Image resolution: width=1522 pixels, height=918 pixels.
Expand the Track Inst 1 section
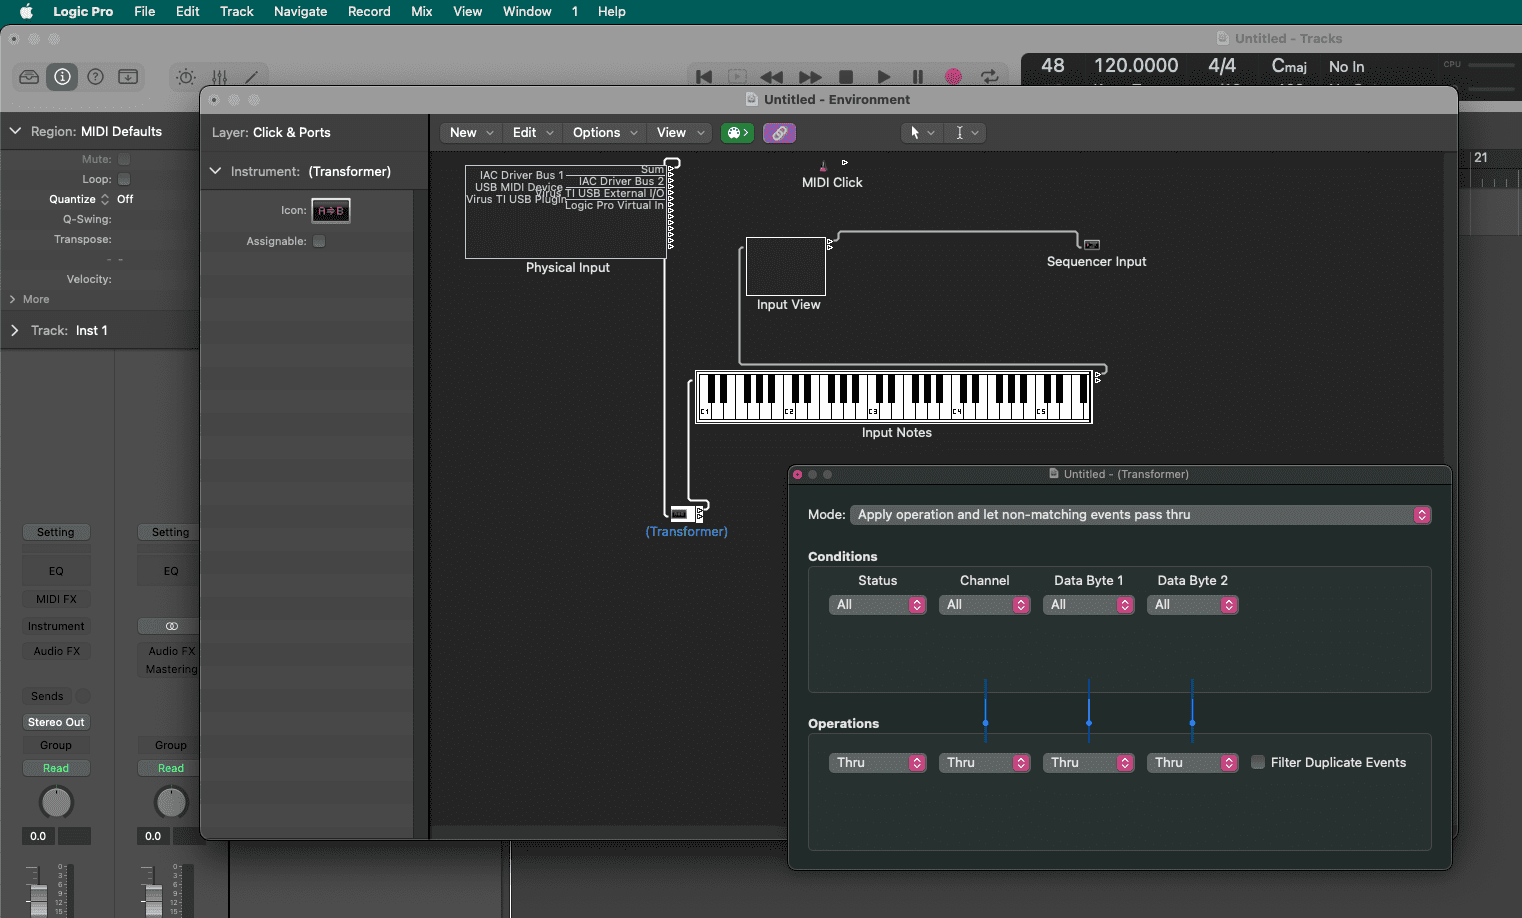point(15,330)
